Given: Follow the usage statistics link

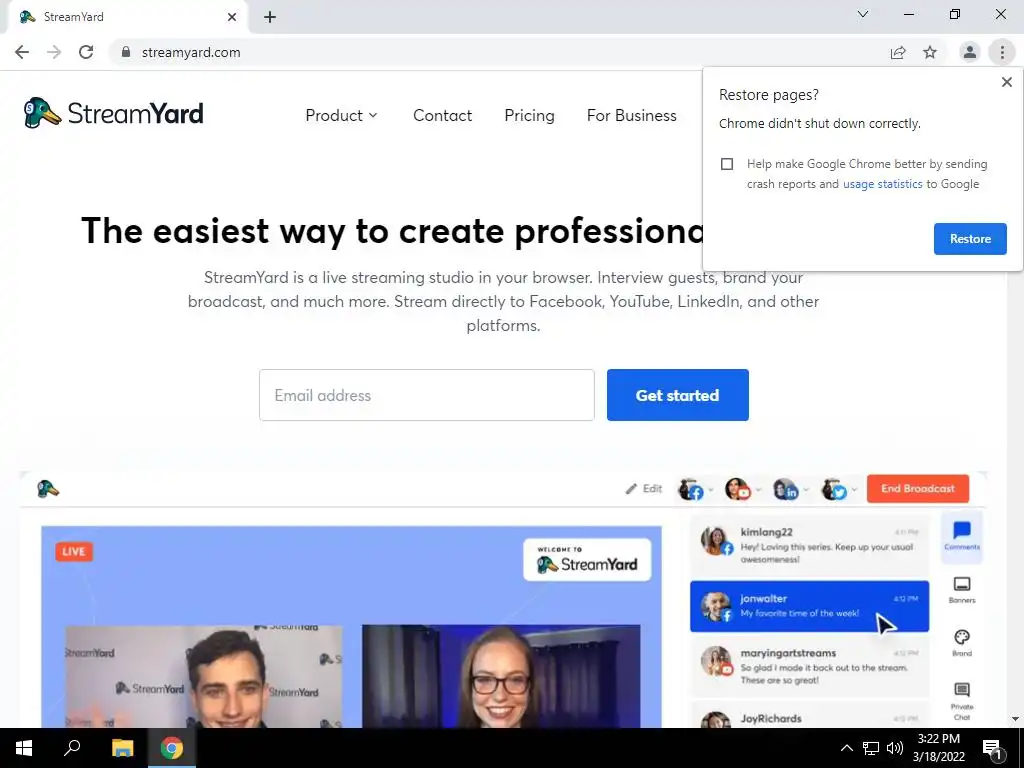Looking at the screenshot, I should [882, 184].
